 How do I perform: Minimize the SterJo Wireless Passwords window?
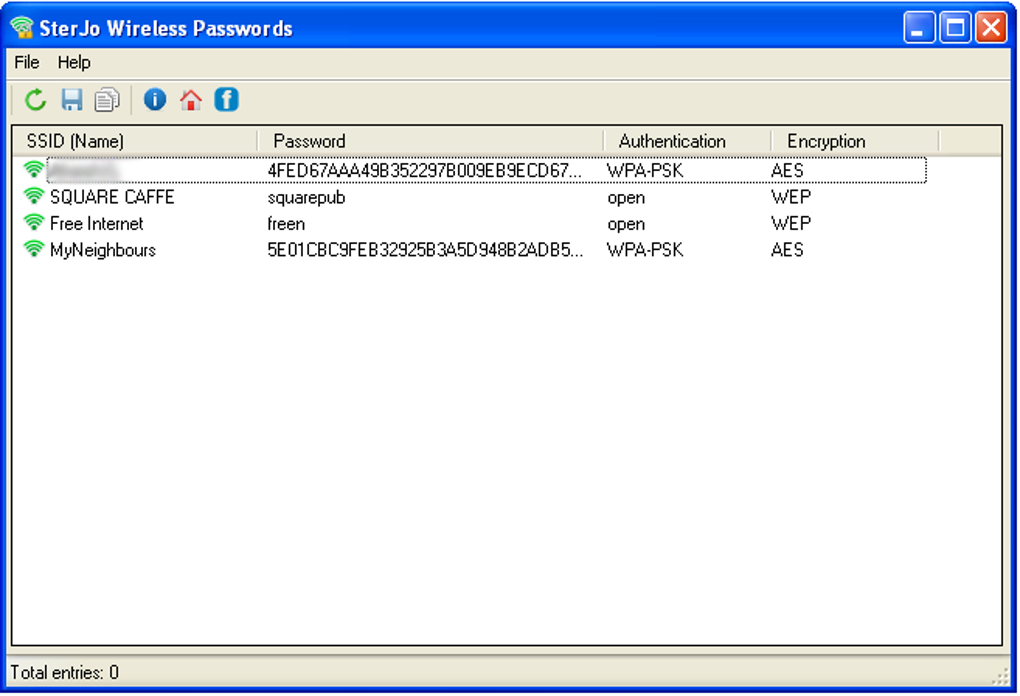click(919, 28)
